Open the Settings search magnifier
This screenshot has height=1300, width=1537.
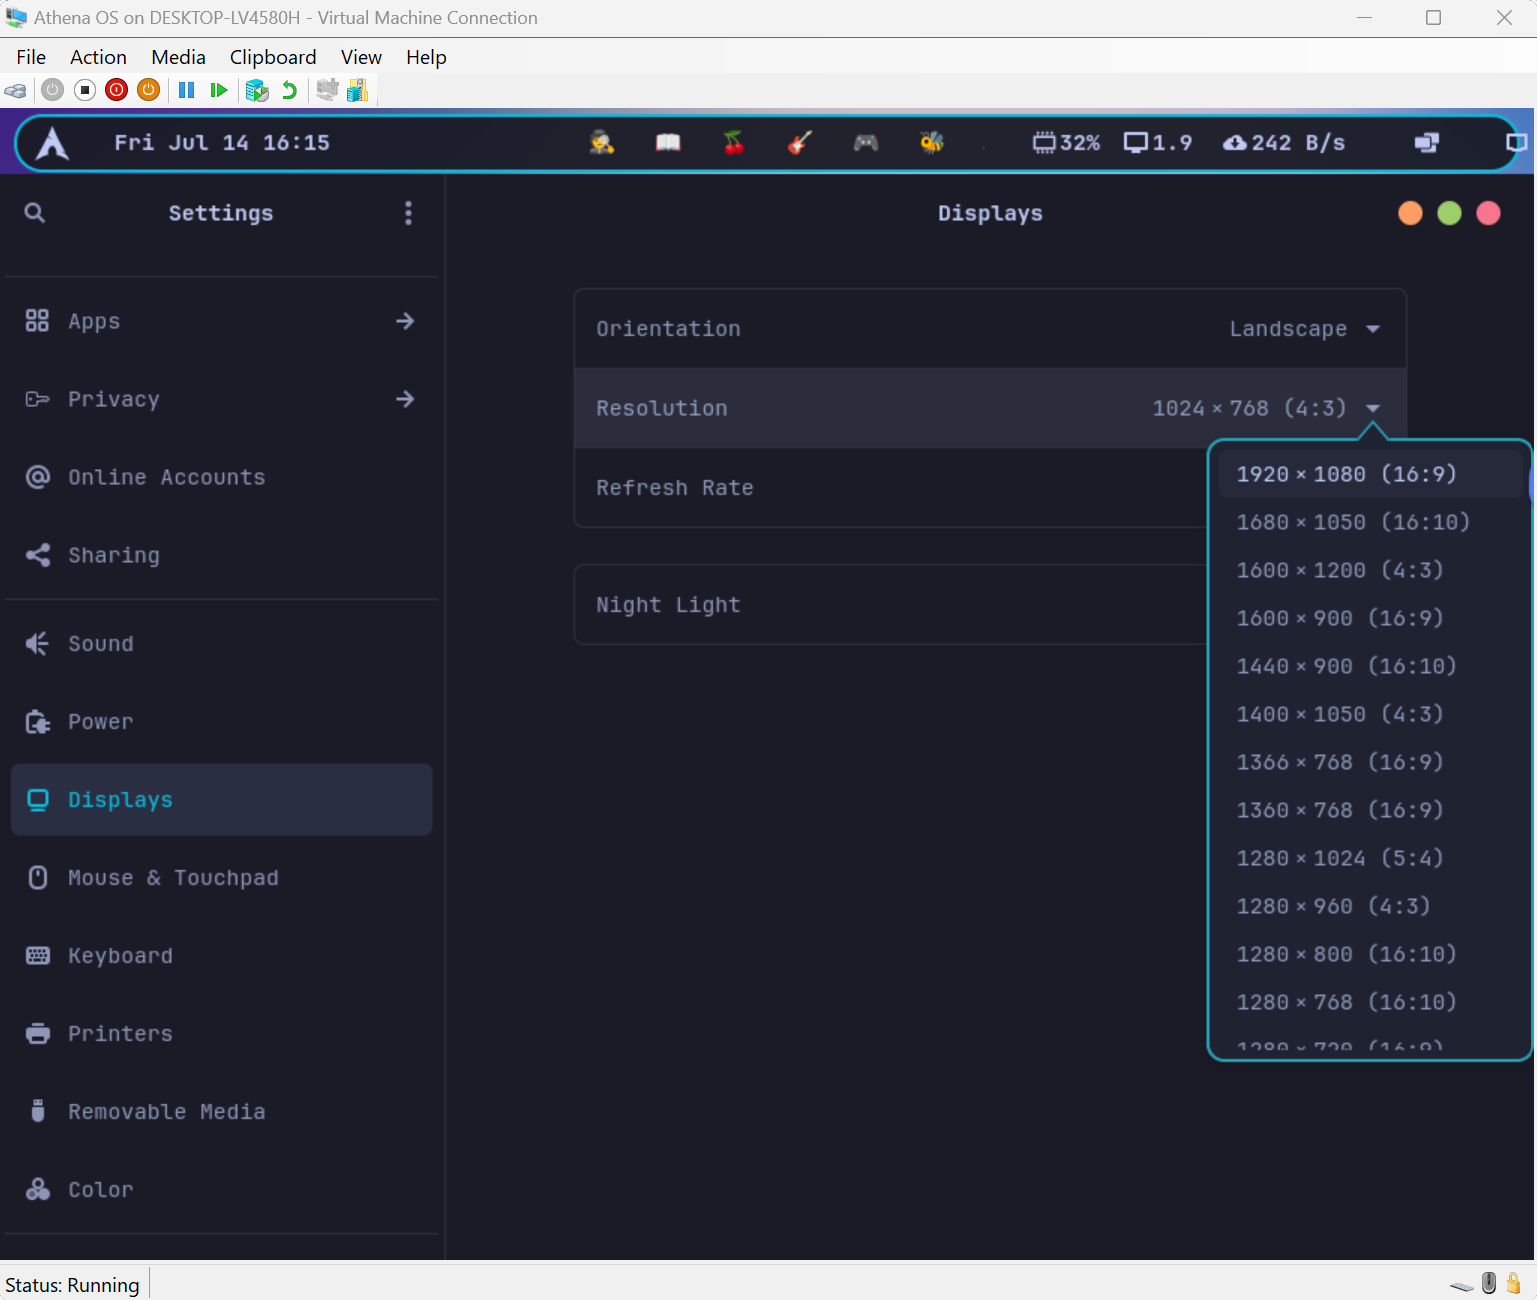click(35, 213)
